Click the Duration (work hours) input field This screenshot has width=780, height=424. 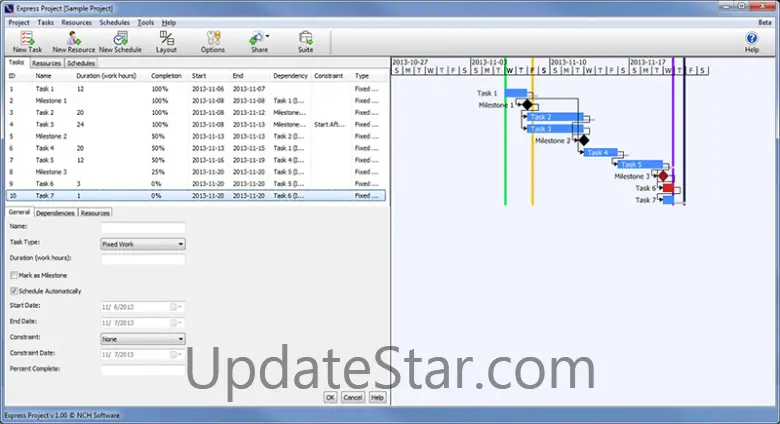click(143, 259)
